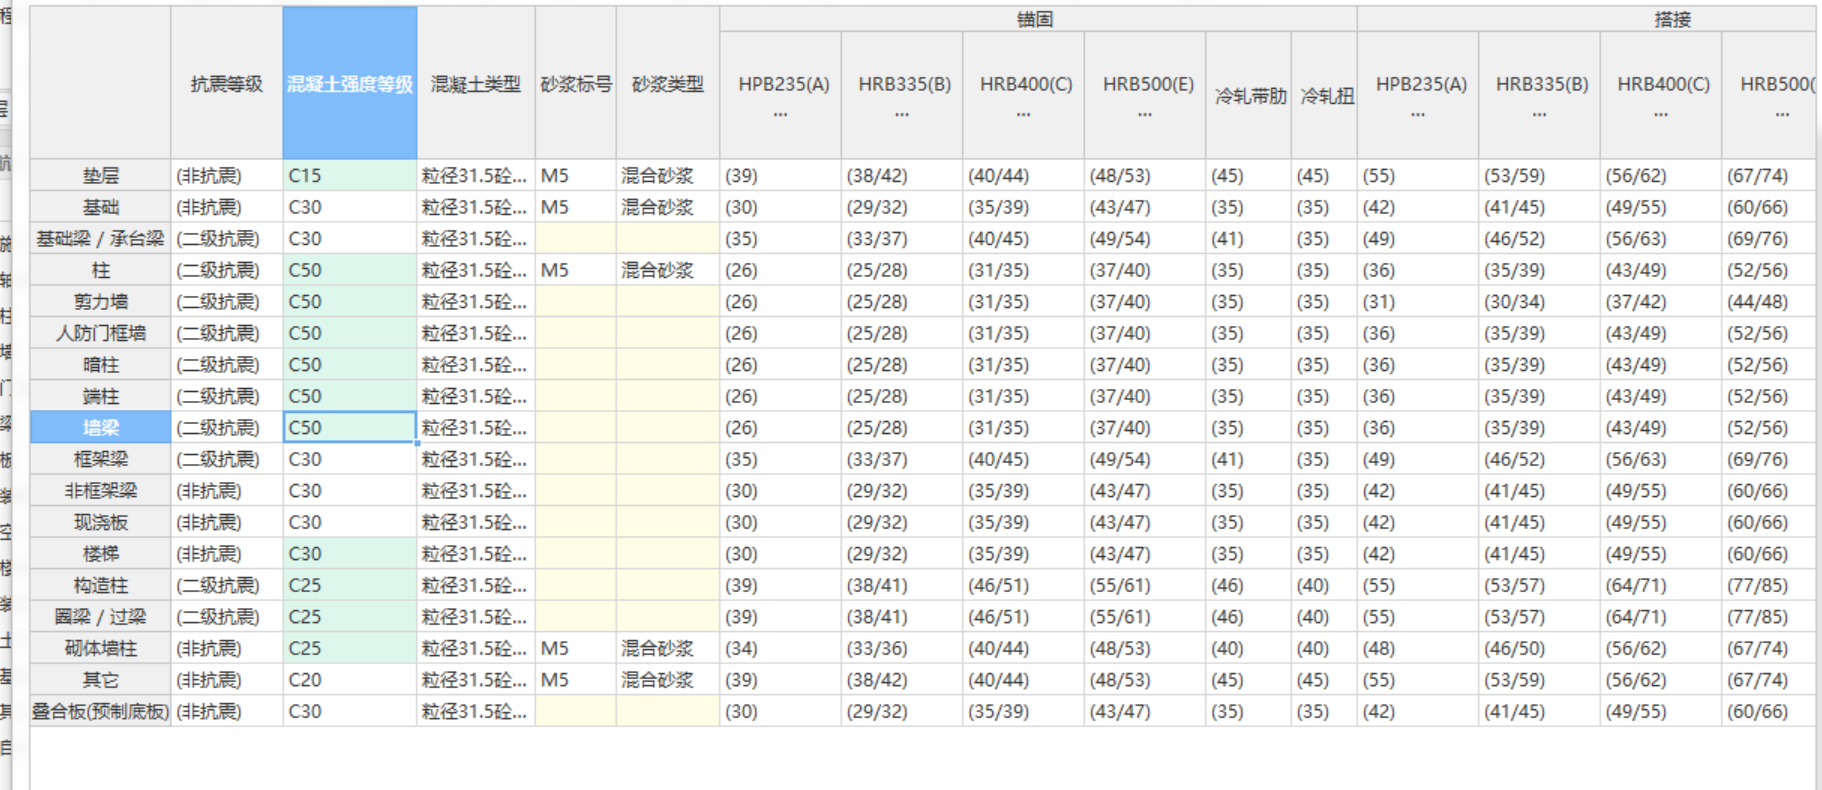Open ellipsis under anchoring HPB235(A) header
Screen dimensions: 1822x790
click(781, 114)
